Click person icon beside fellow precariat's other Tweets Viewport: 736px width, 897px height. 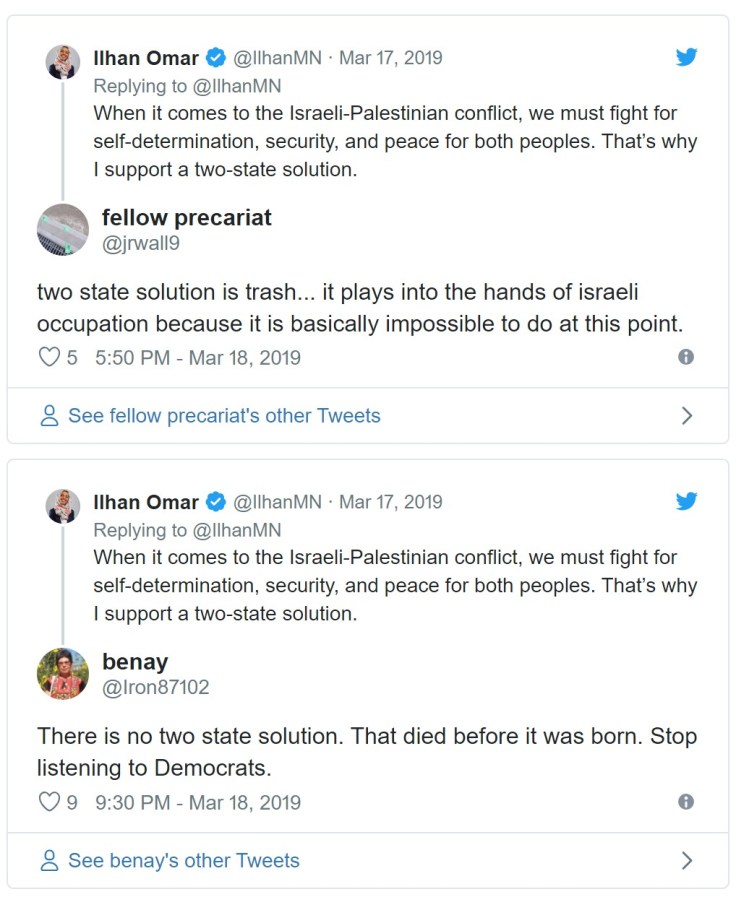(x=49, y=416)
